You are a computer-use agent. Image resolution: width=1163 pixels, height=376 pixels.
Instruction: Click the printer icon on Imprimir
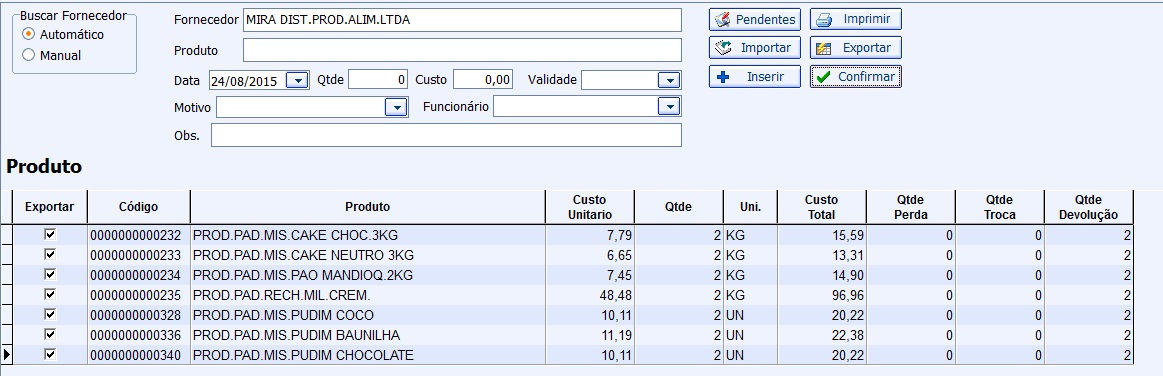coord(823,19)
